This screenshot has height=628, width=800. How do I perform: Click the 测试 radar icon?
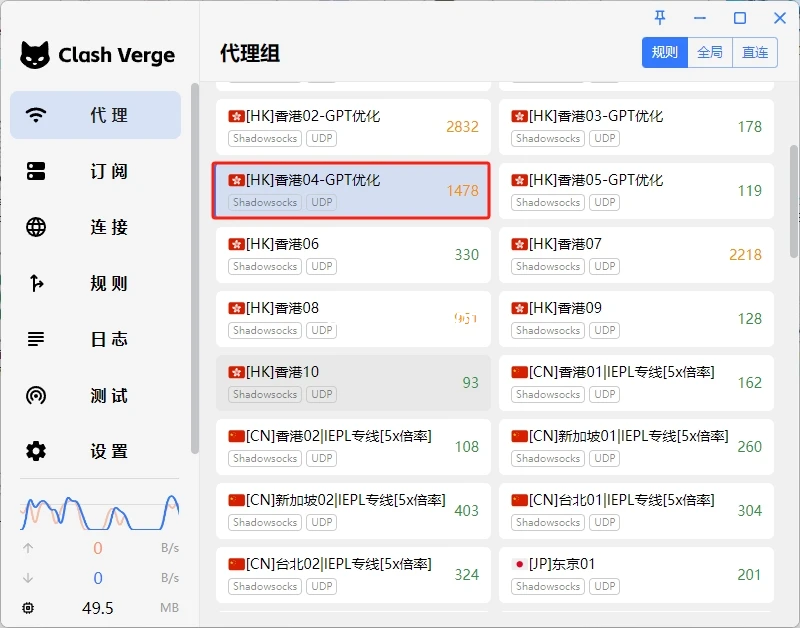pos(36,395)
